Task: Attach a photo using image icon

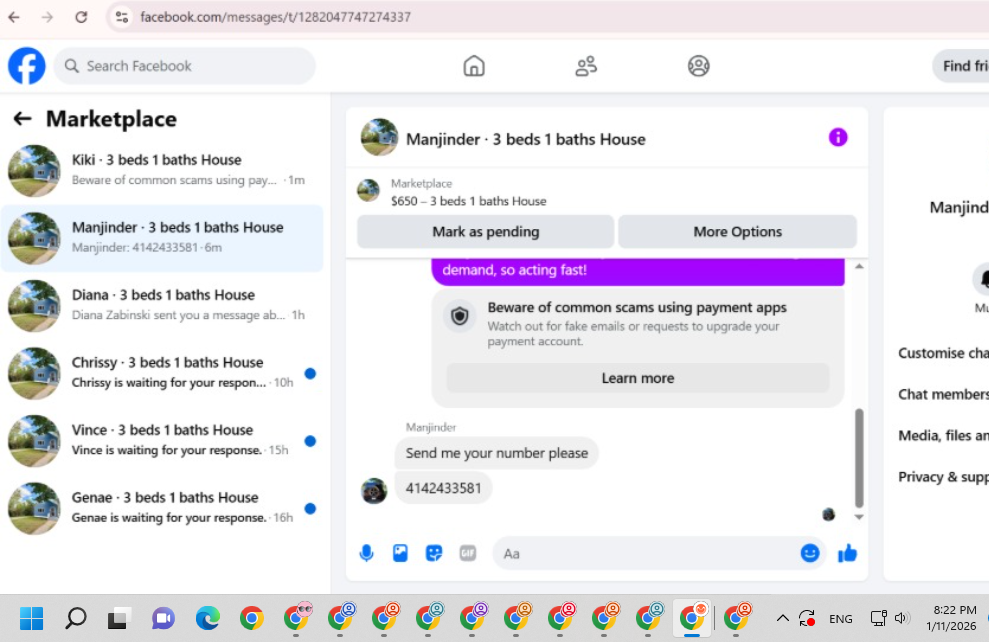Action: pyautogui.click(x=400, y=553)
